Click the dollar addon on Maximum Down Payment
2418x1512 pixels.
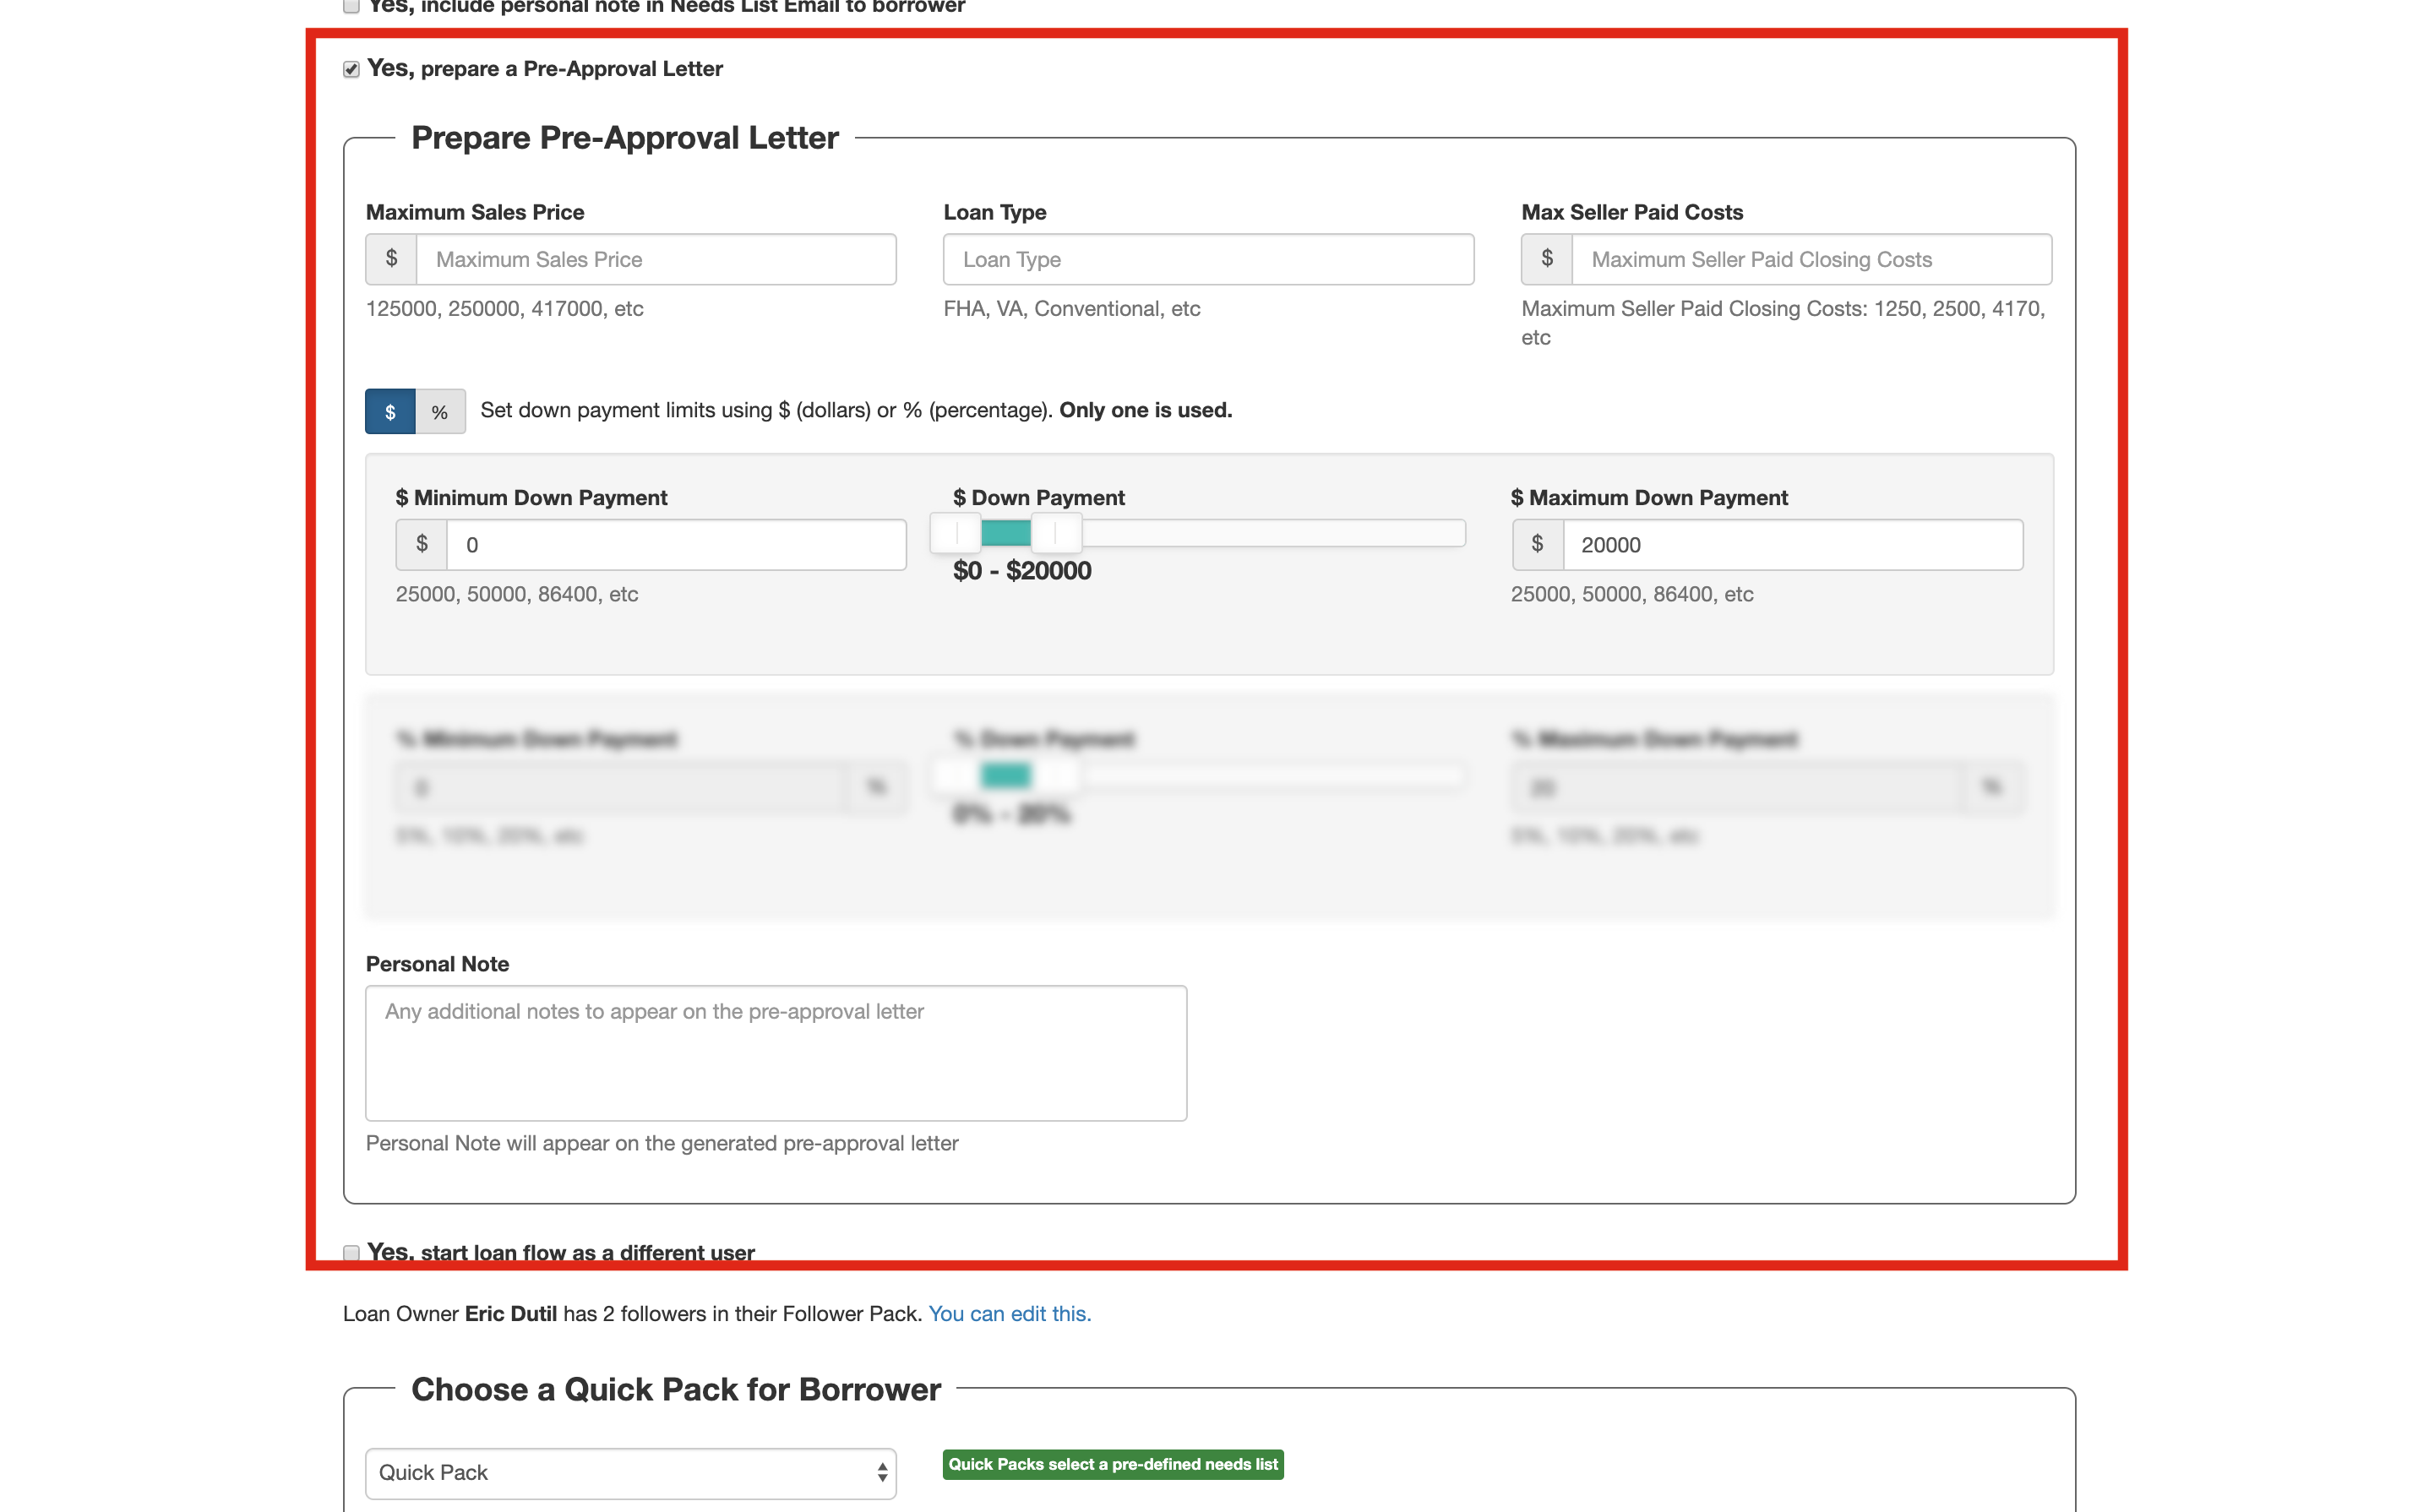(1537, 544)
